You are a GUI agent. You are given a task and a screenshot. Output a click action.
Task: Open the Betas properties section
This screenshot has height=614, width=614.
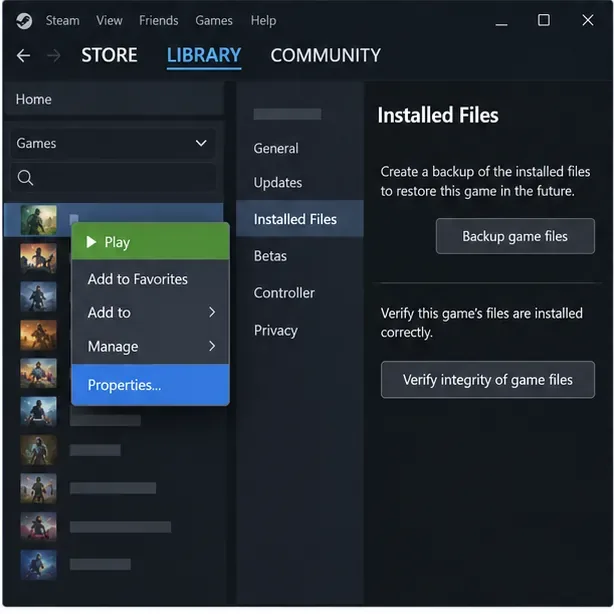tap(270, 256)
